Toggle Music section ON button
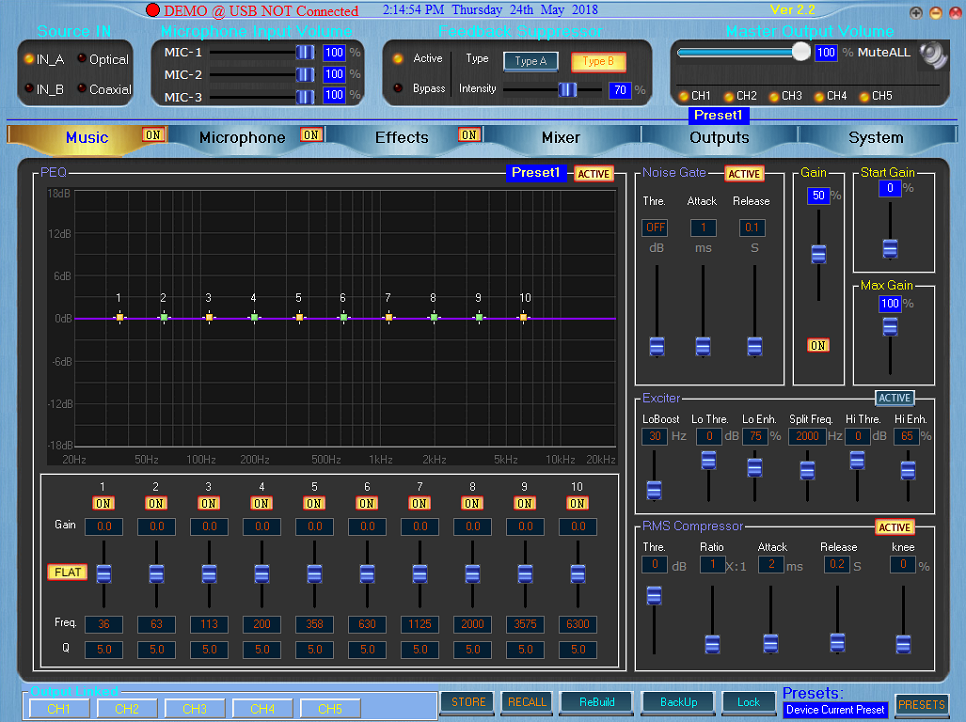 point(153,135)
